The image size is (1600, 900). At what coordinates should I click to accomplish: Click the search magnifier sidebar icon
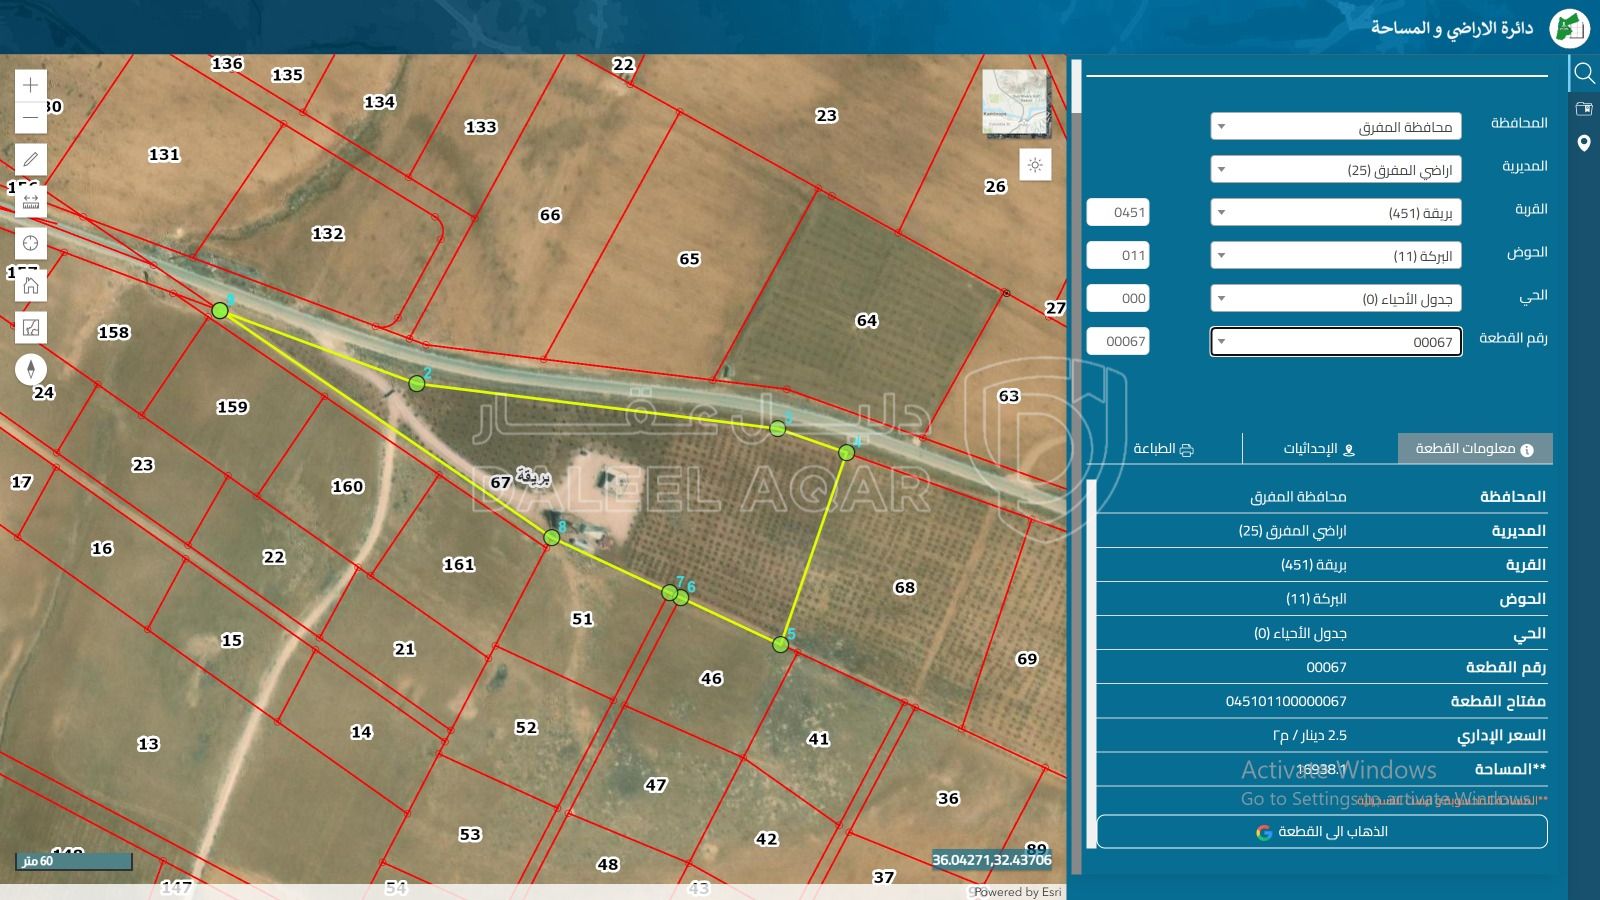1583,73
